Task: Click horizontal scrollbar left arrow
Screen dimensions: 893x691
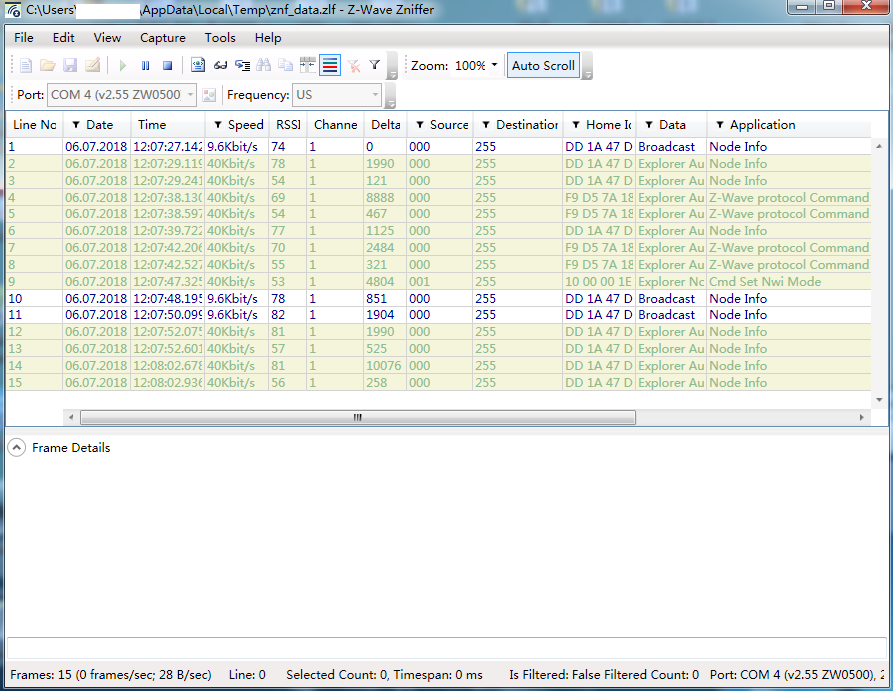Action: [71, 418]
